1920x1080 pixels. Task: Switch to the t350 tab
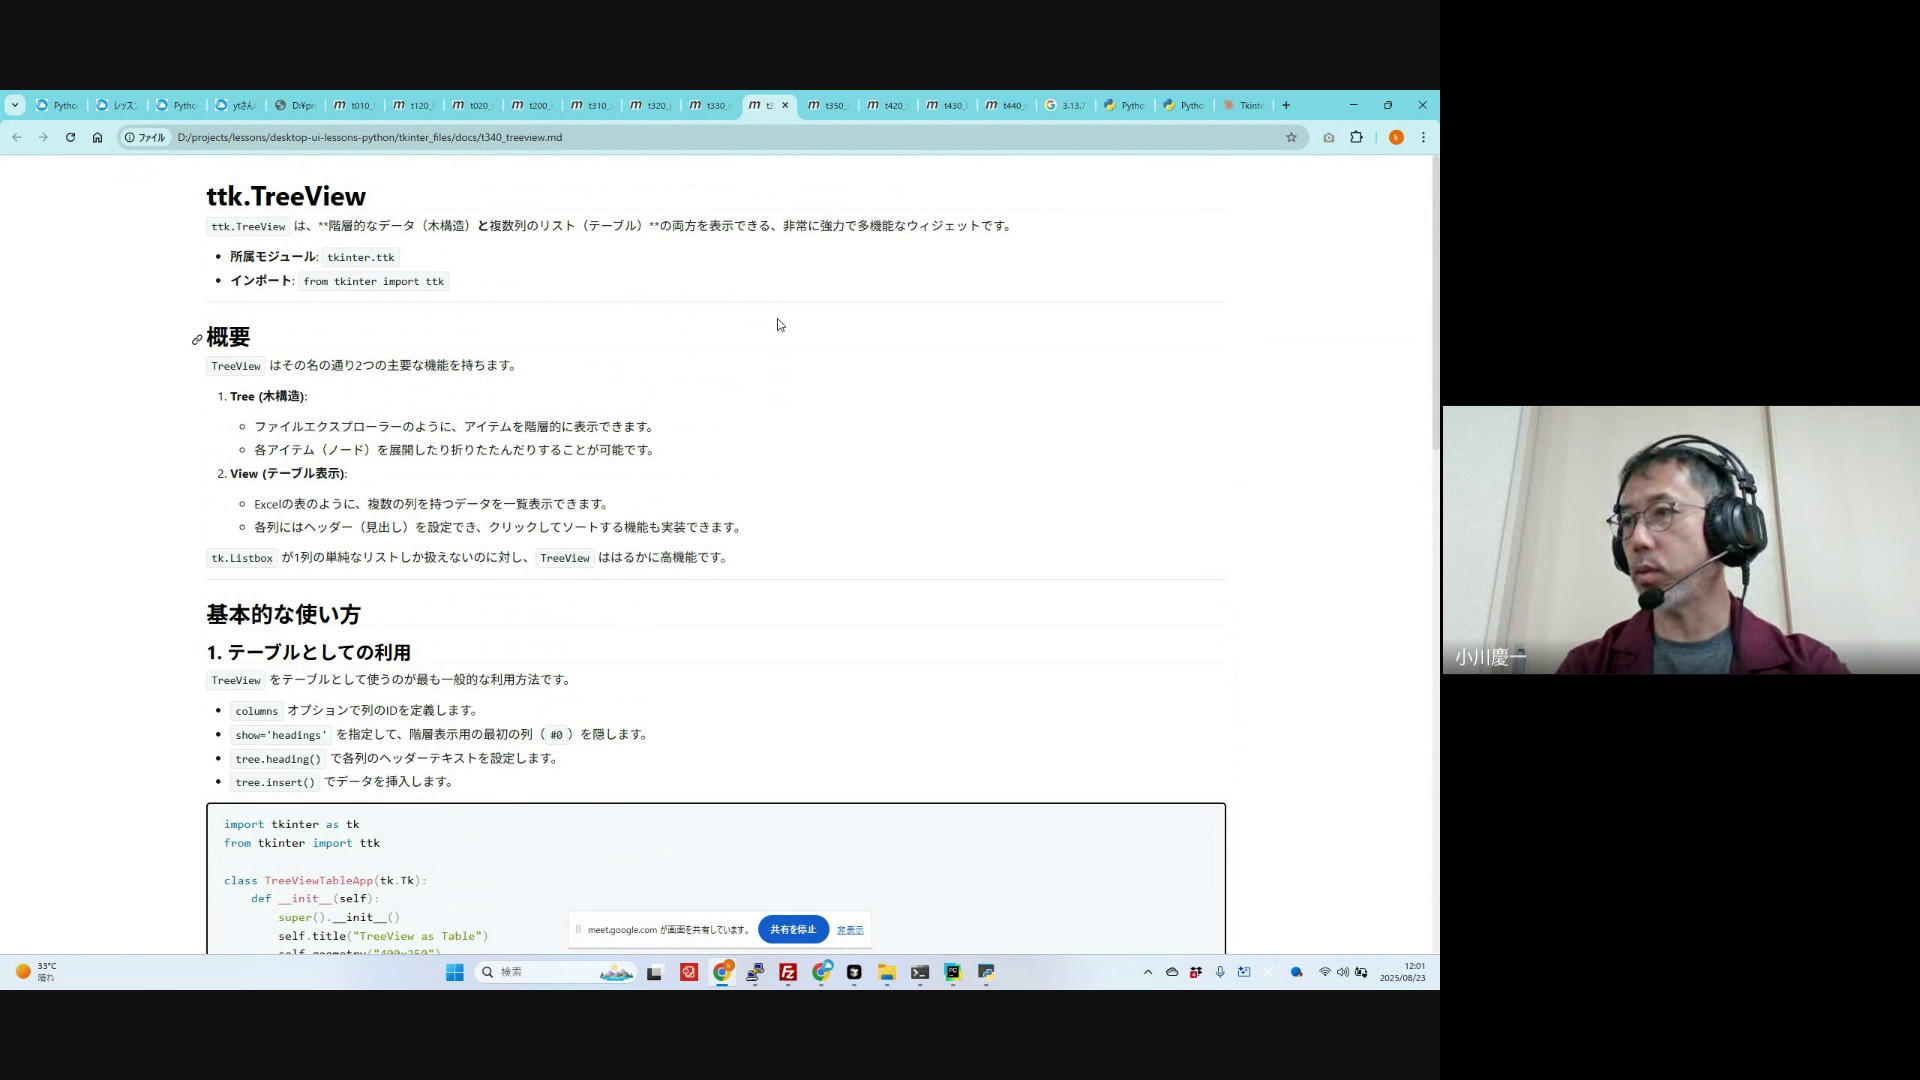(x=828, y=105)
